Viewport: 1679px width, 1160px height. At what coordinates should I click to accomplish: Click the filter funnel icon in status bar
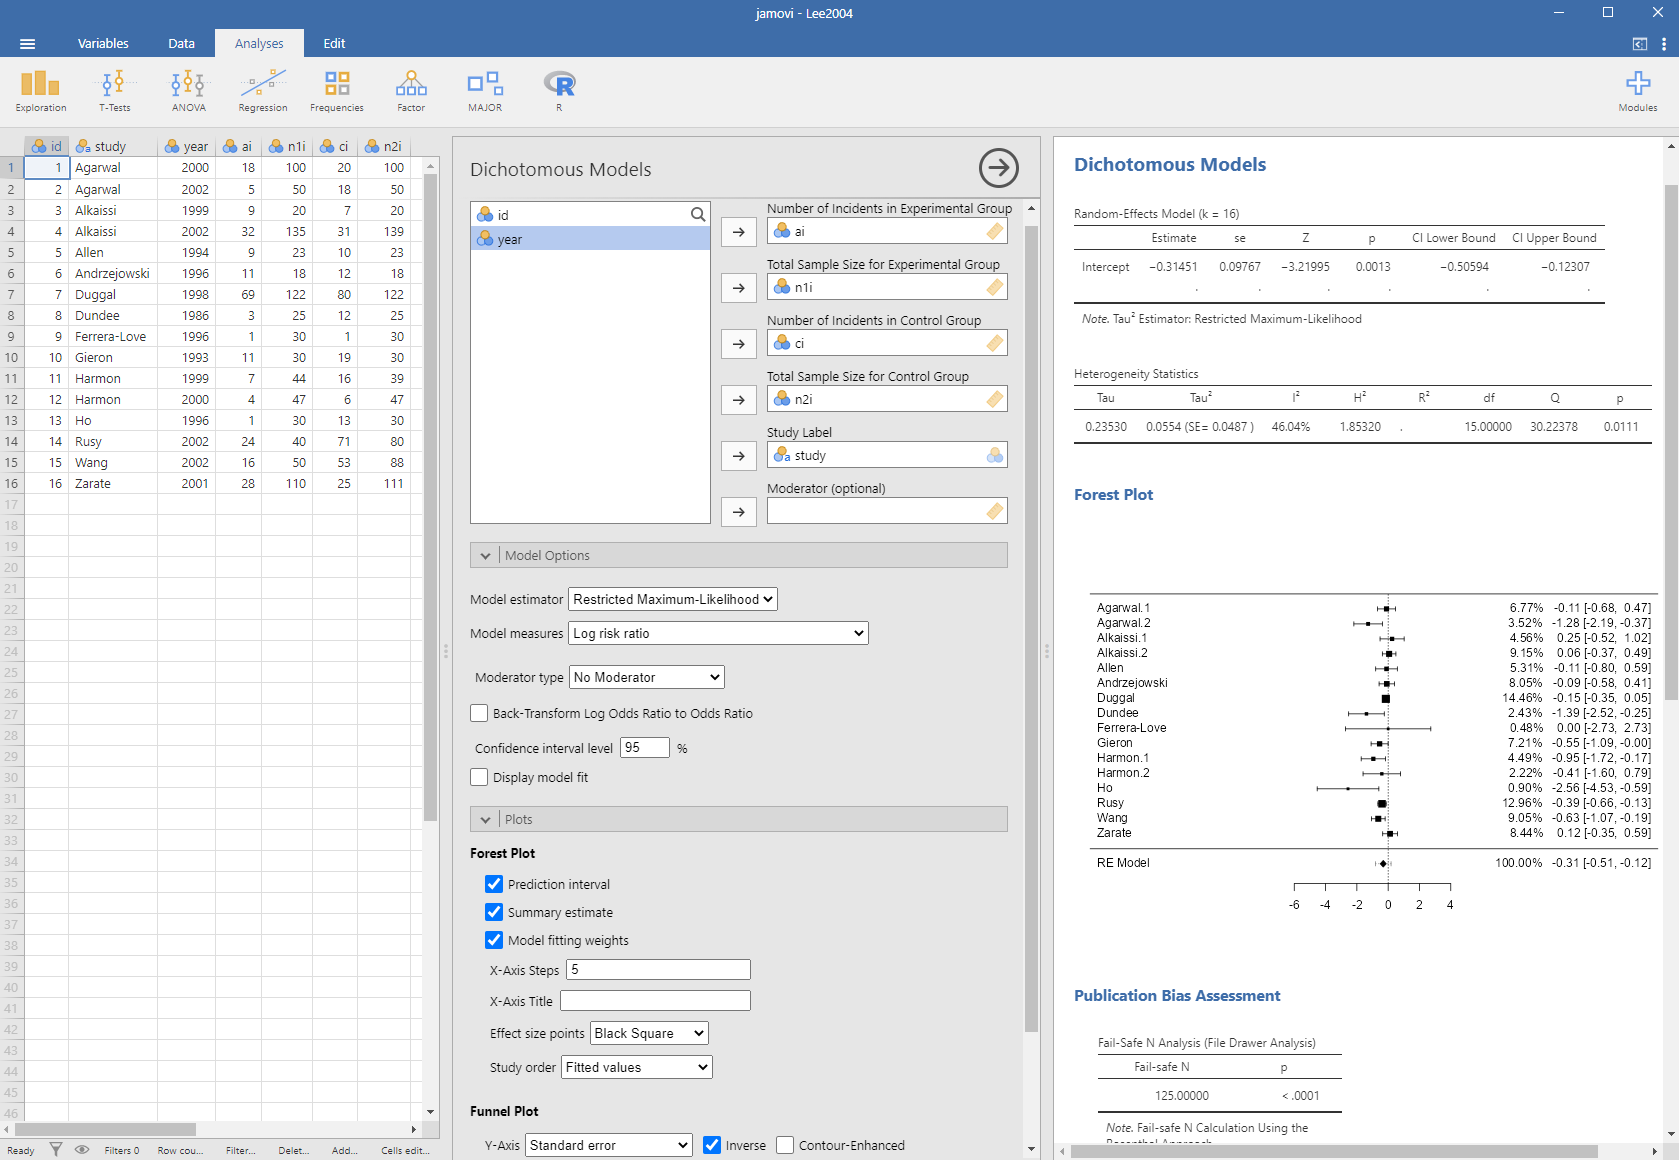56,1150
